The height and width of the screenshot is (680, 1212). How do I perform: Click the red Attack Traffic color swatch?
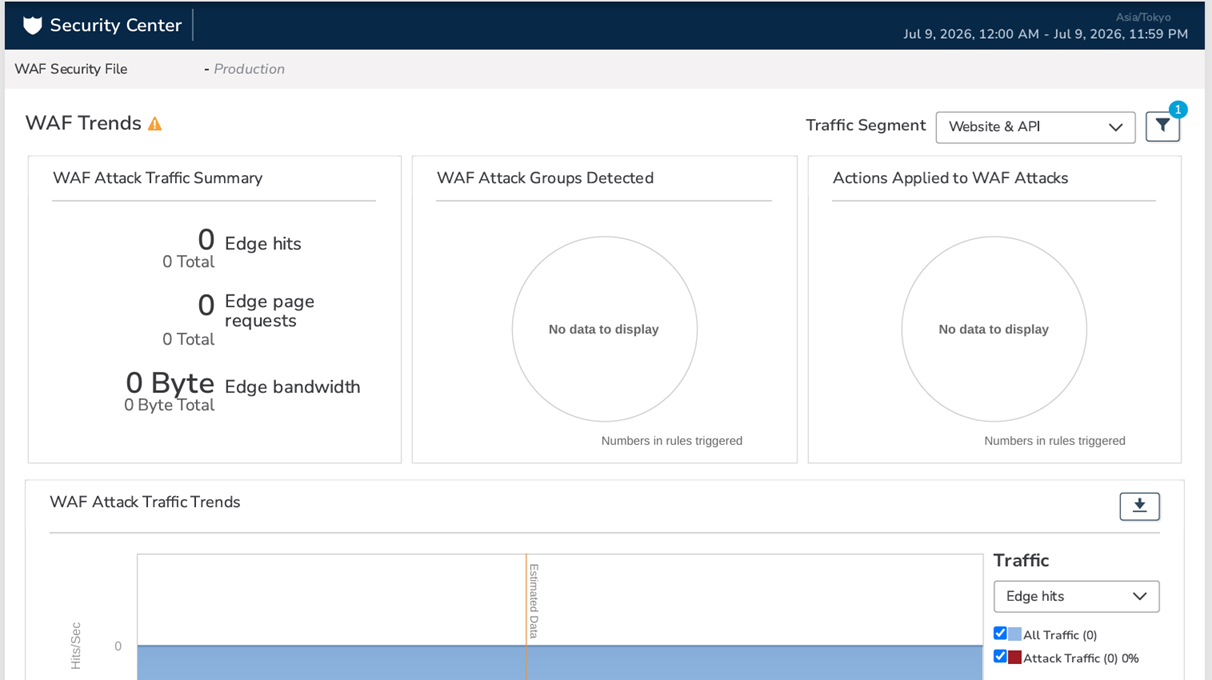pos(1015,657)
